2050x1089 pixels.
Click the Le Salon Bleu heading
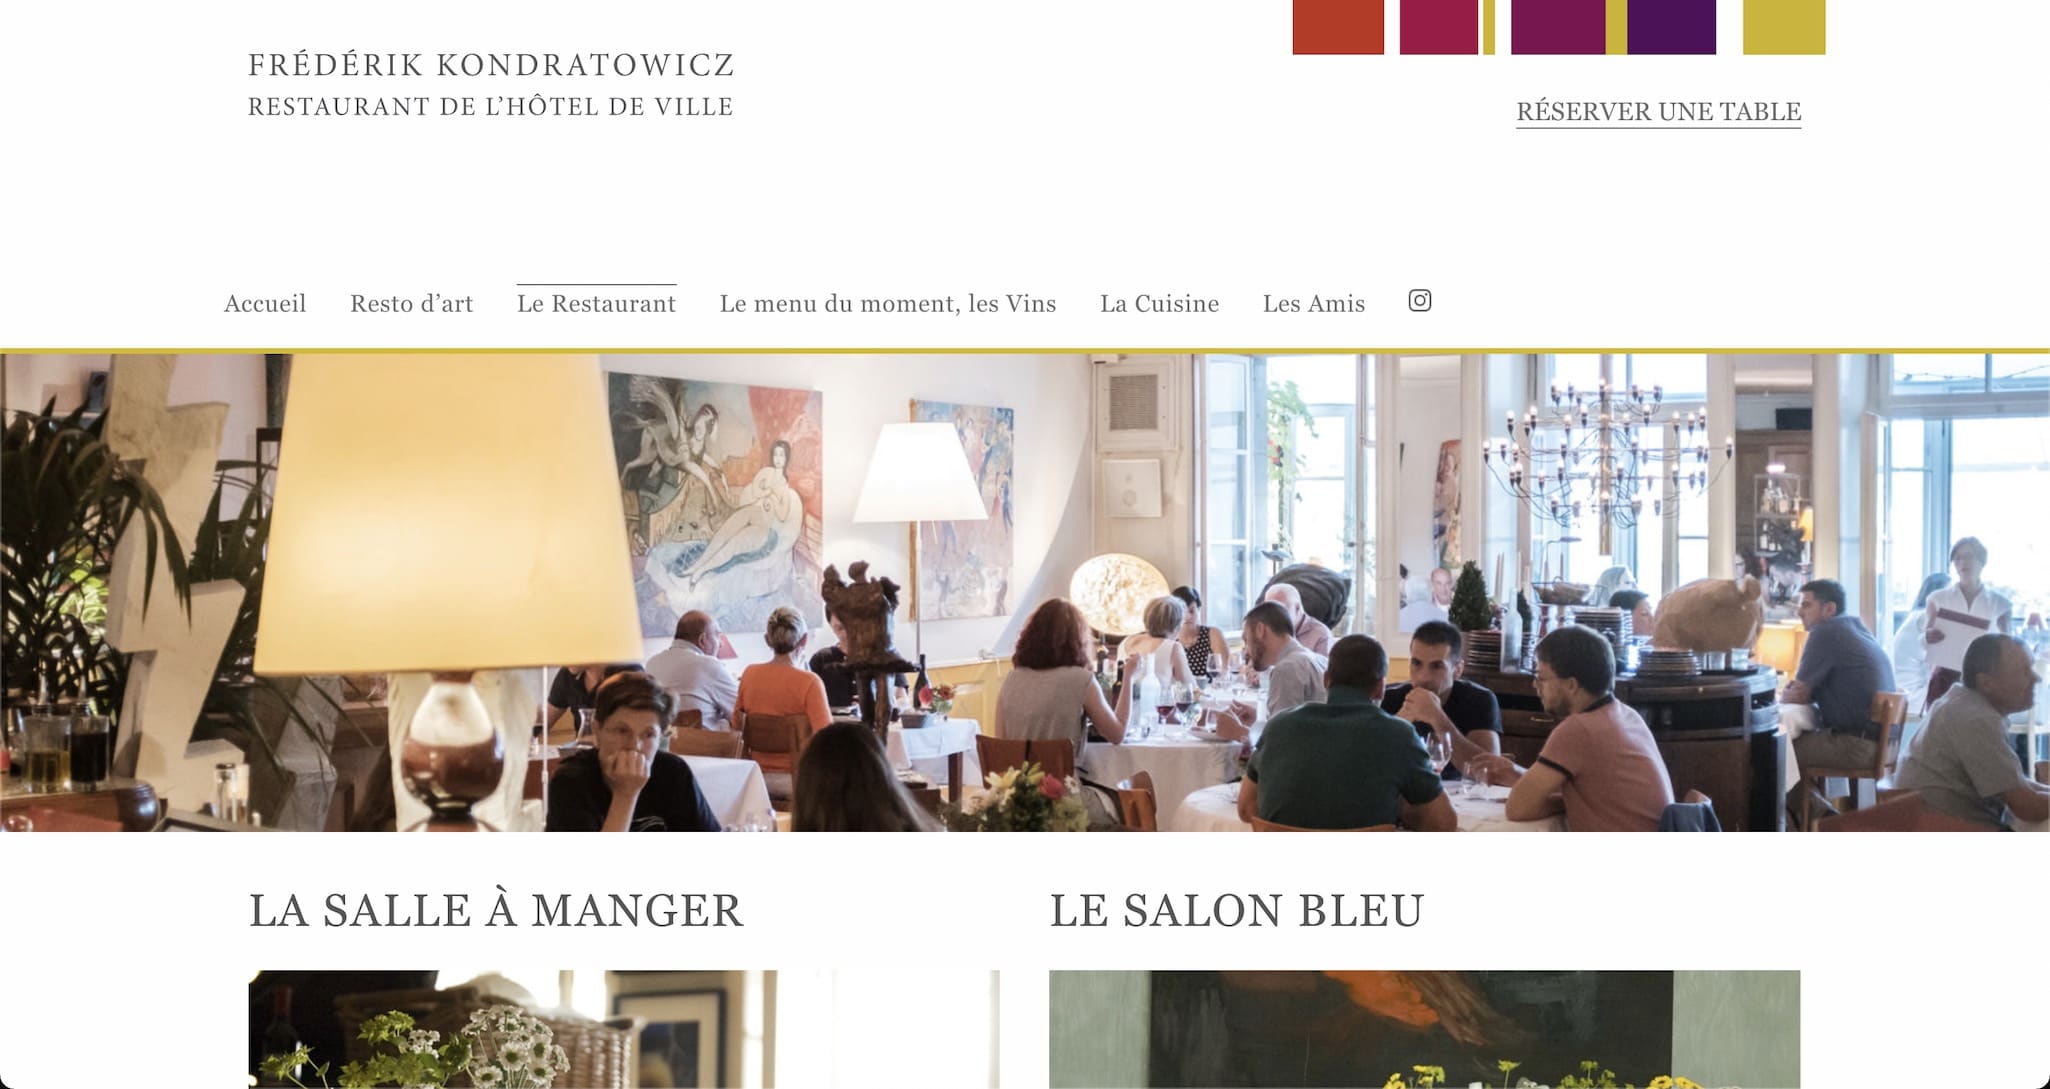point(1237,911)
